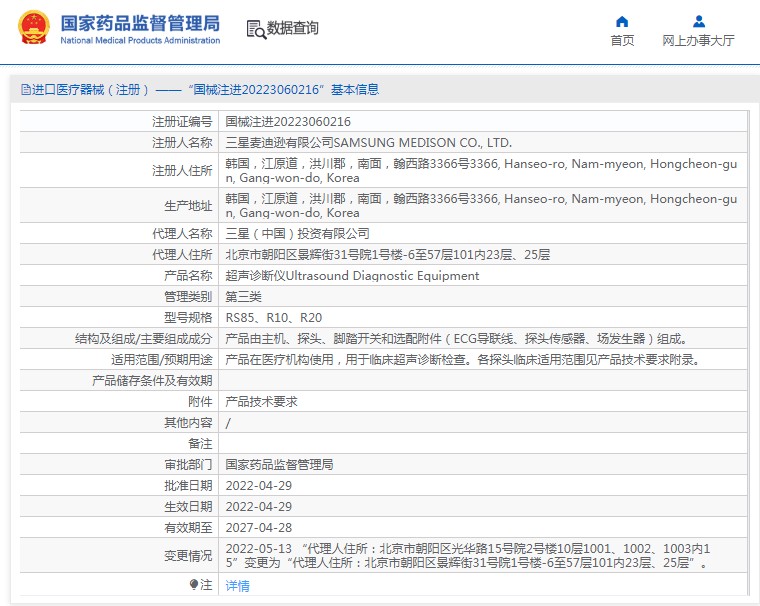Select 生效日期 value 2022-04-29

coord(259,507)
